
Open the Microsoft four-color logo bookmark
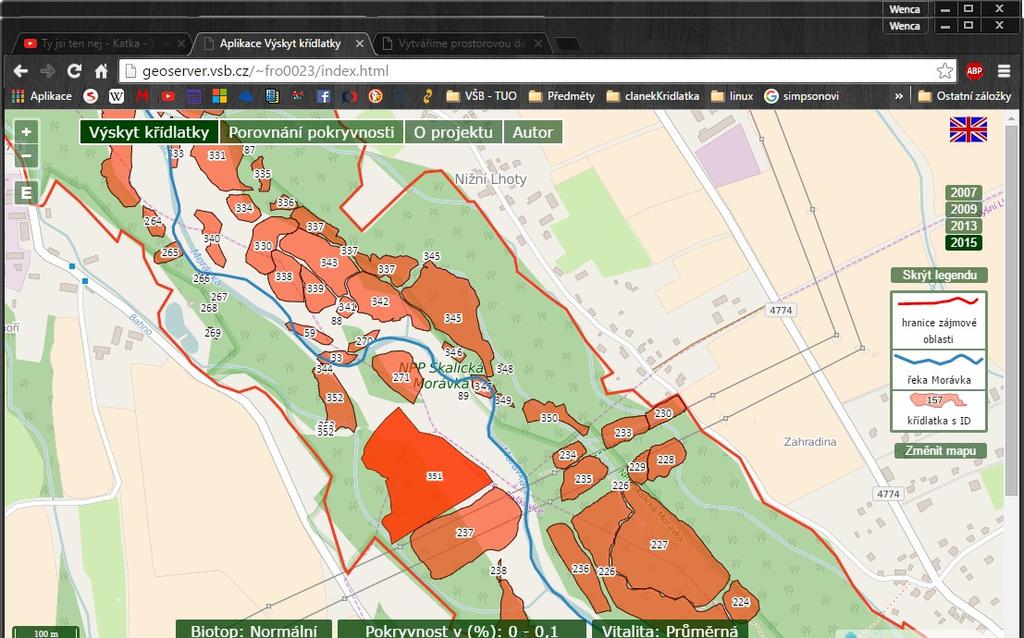point(219,96)
